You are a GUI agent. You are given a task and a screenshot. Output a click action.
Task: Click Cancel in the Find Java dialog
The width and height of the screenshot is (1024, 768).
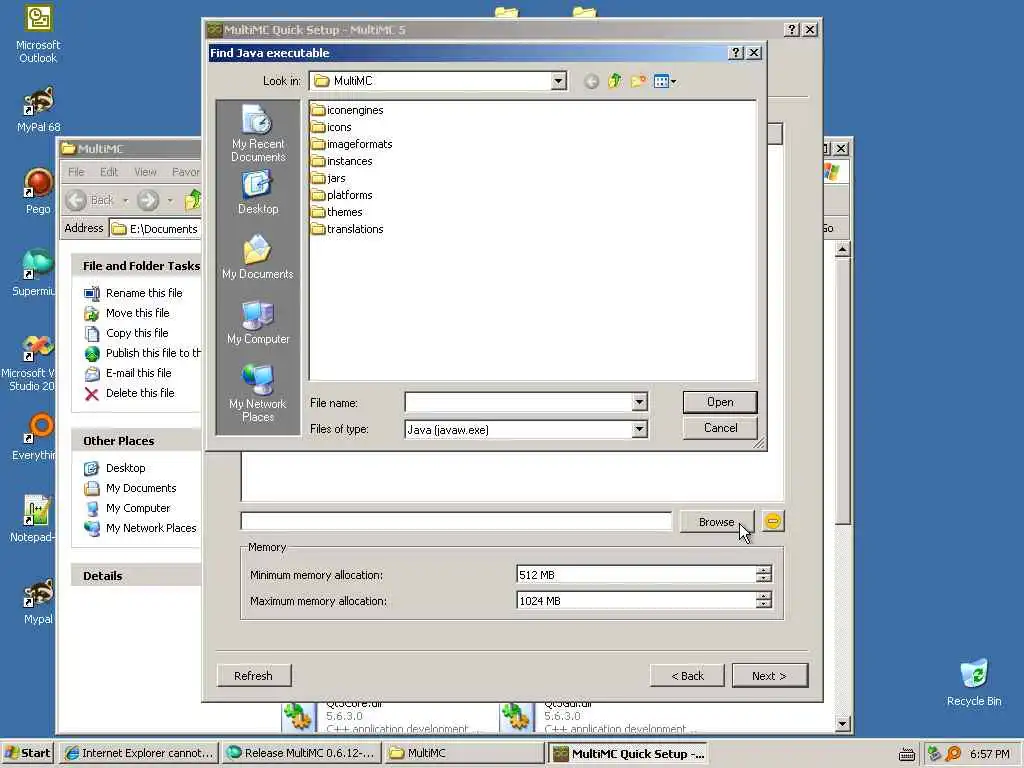[720, 428]
